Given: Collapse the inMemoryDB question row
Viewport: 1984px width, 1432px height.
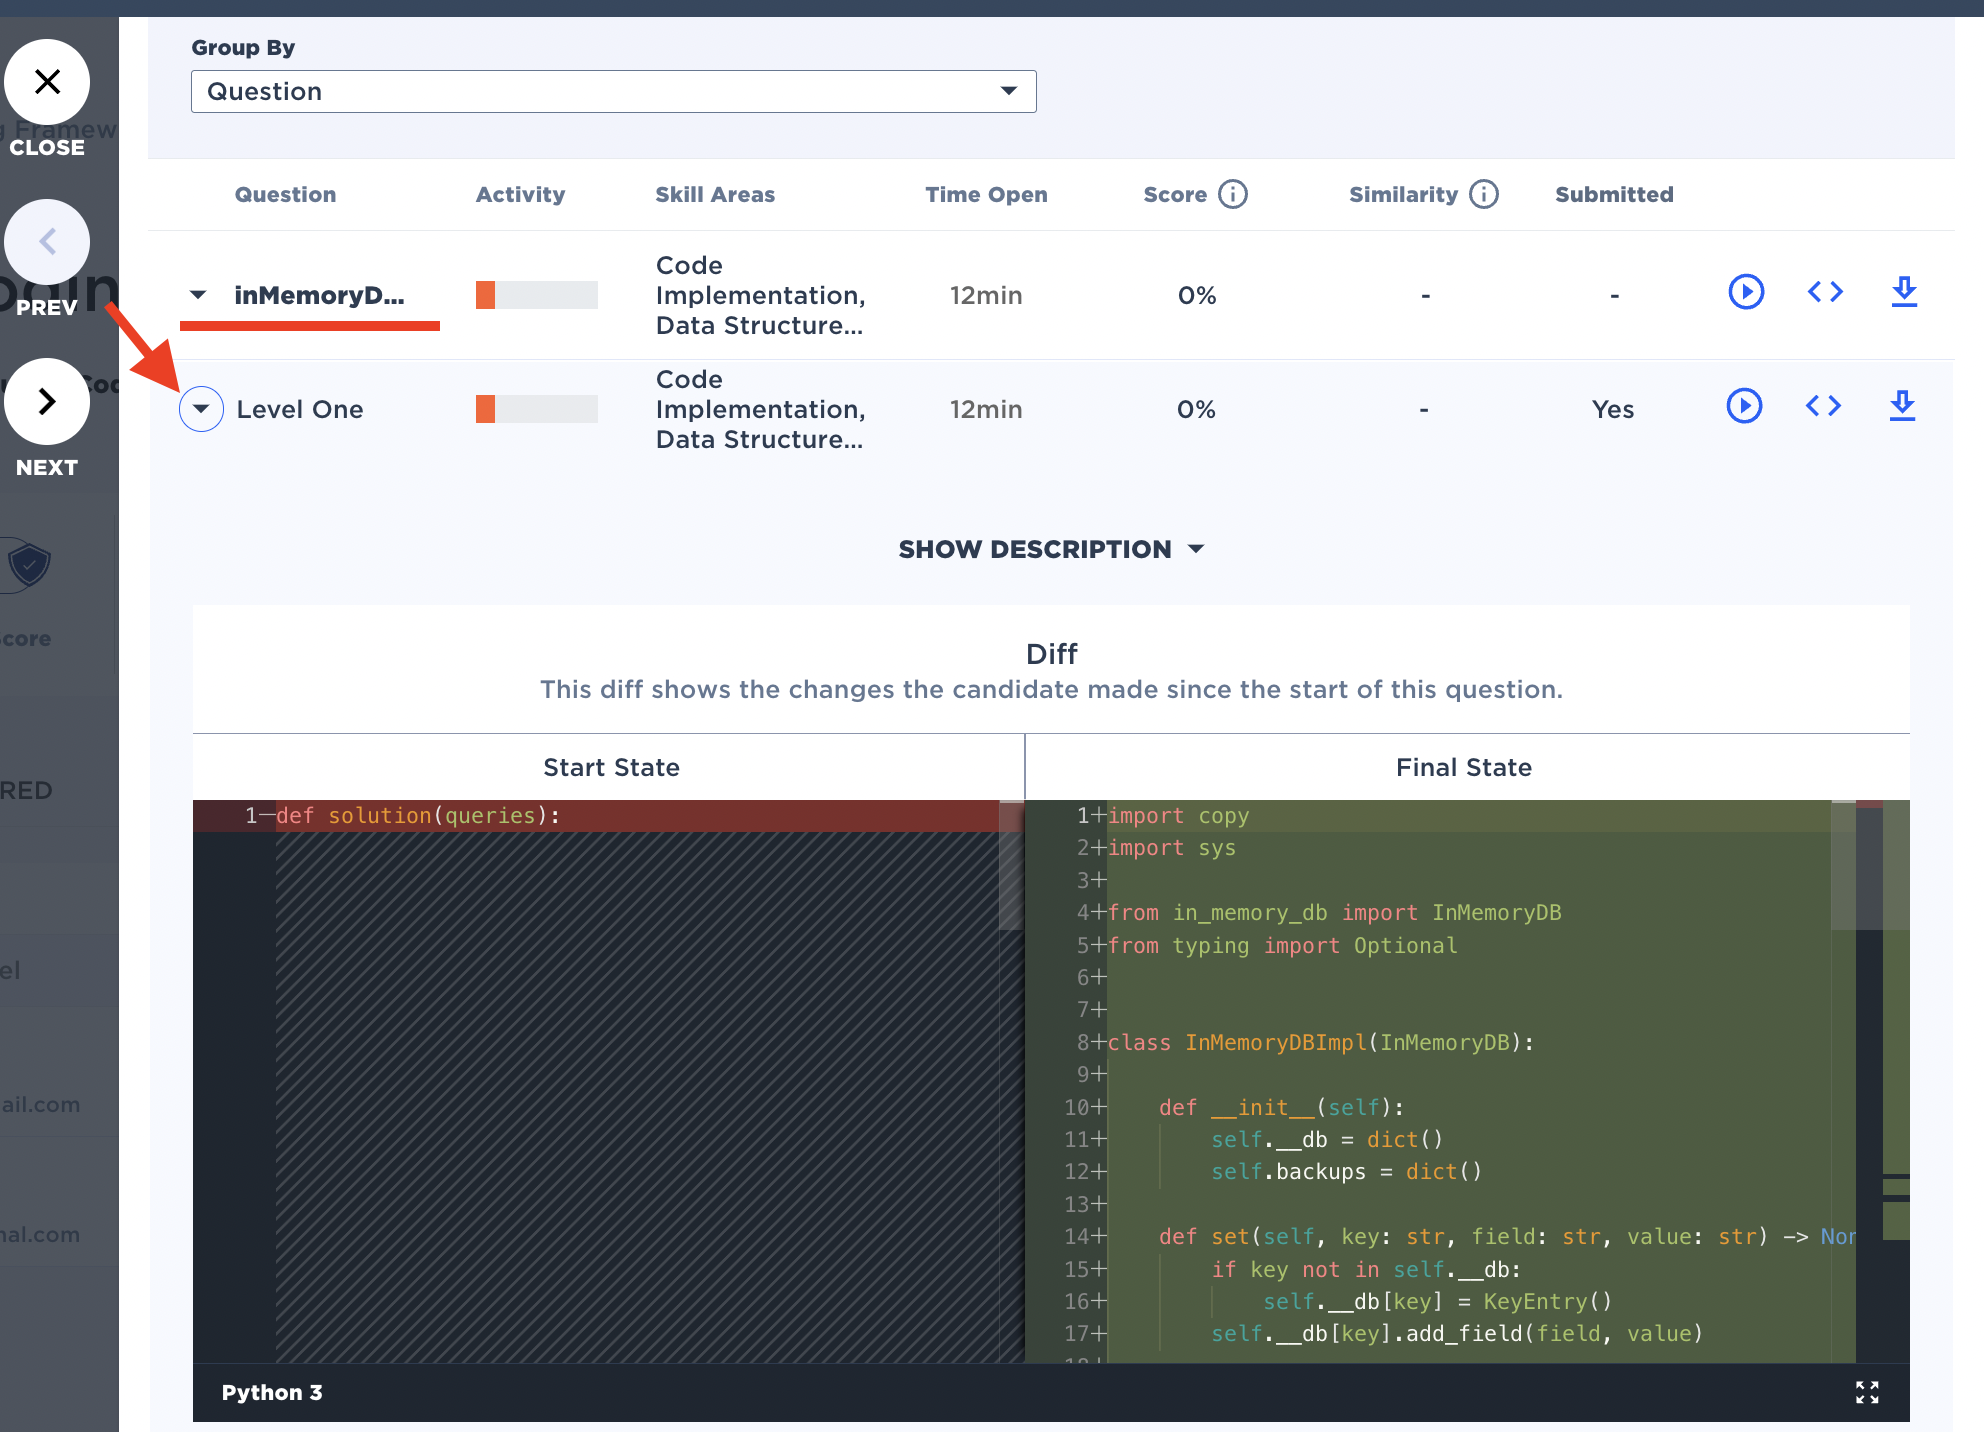Looking at the screenshot, I should click(x=198, y=295).
